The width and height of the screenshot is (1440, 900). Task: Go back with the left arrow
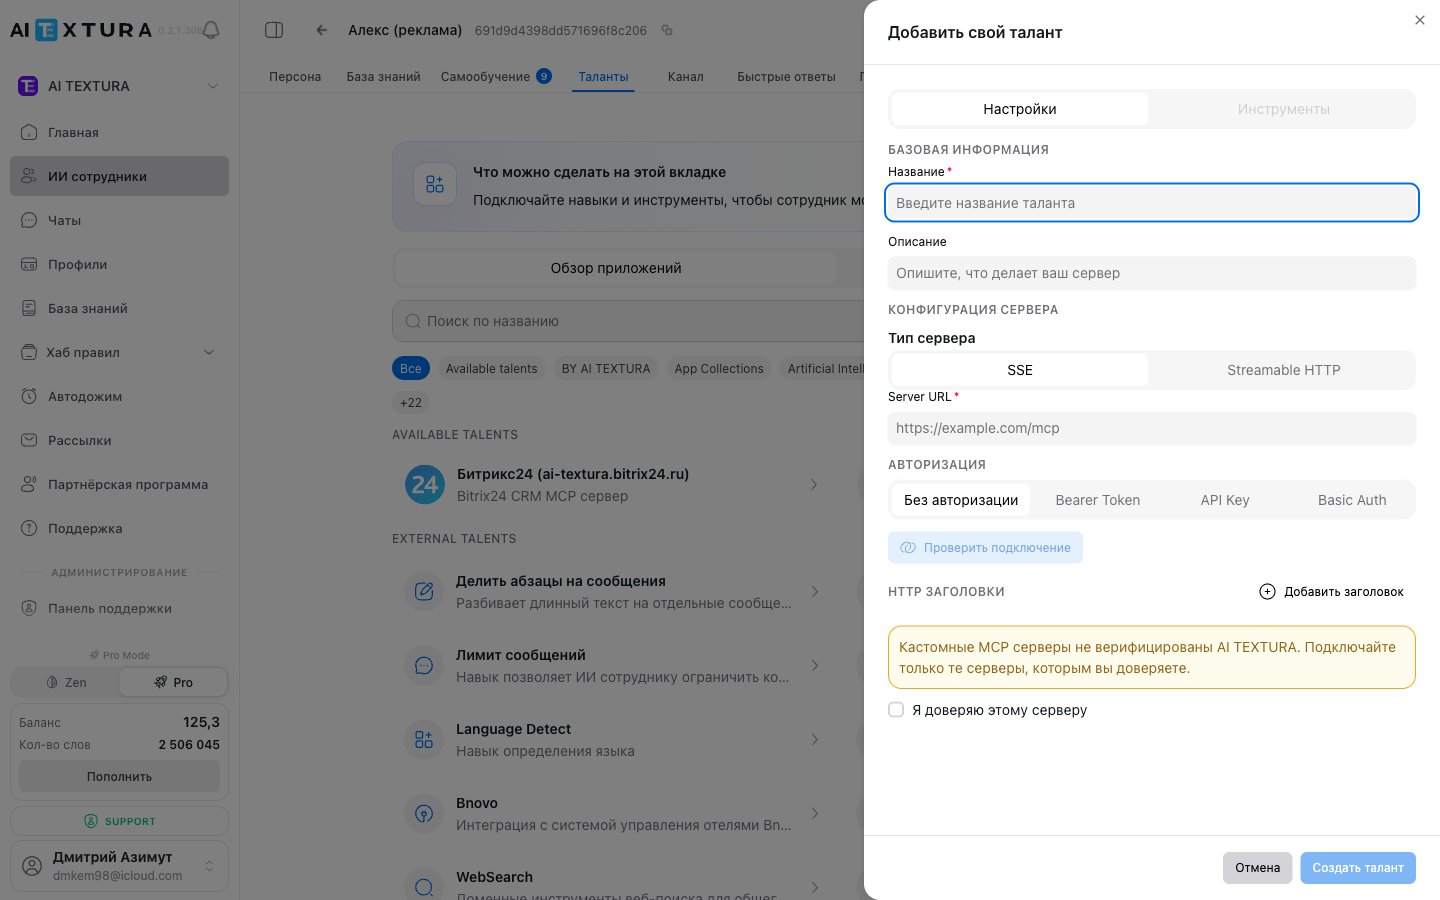[321, 30]
